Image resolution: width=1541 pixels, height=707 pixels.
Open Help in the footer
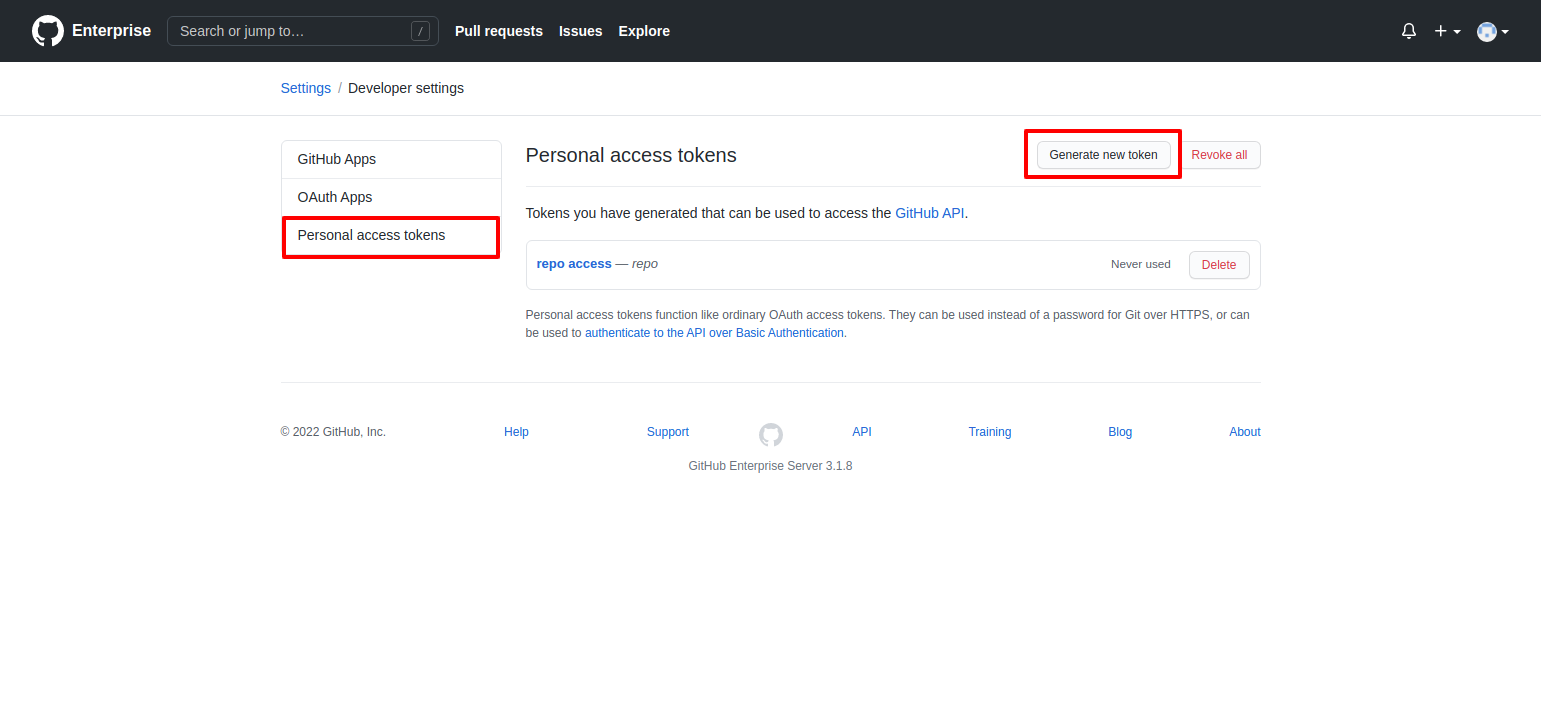[x=516, y=432]
